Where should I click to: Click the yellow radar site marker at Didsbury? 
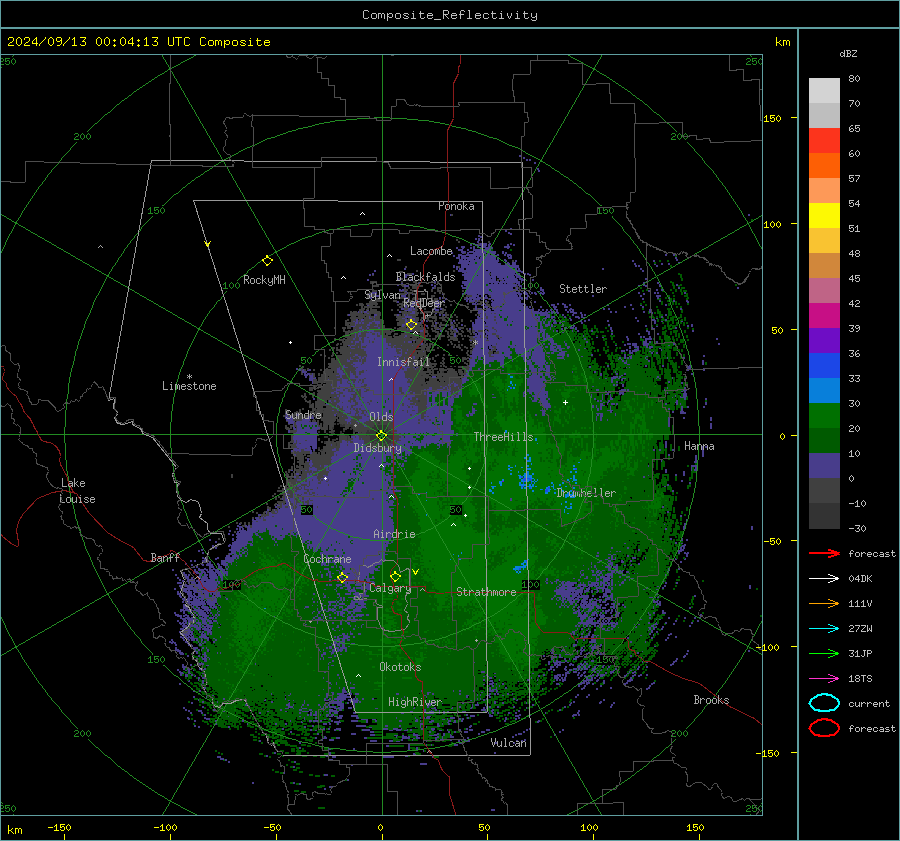382,435
